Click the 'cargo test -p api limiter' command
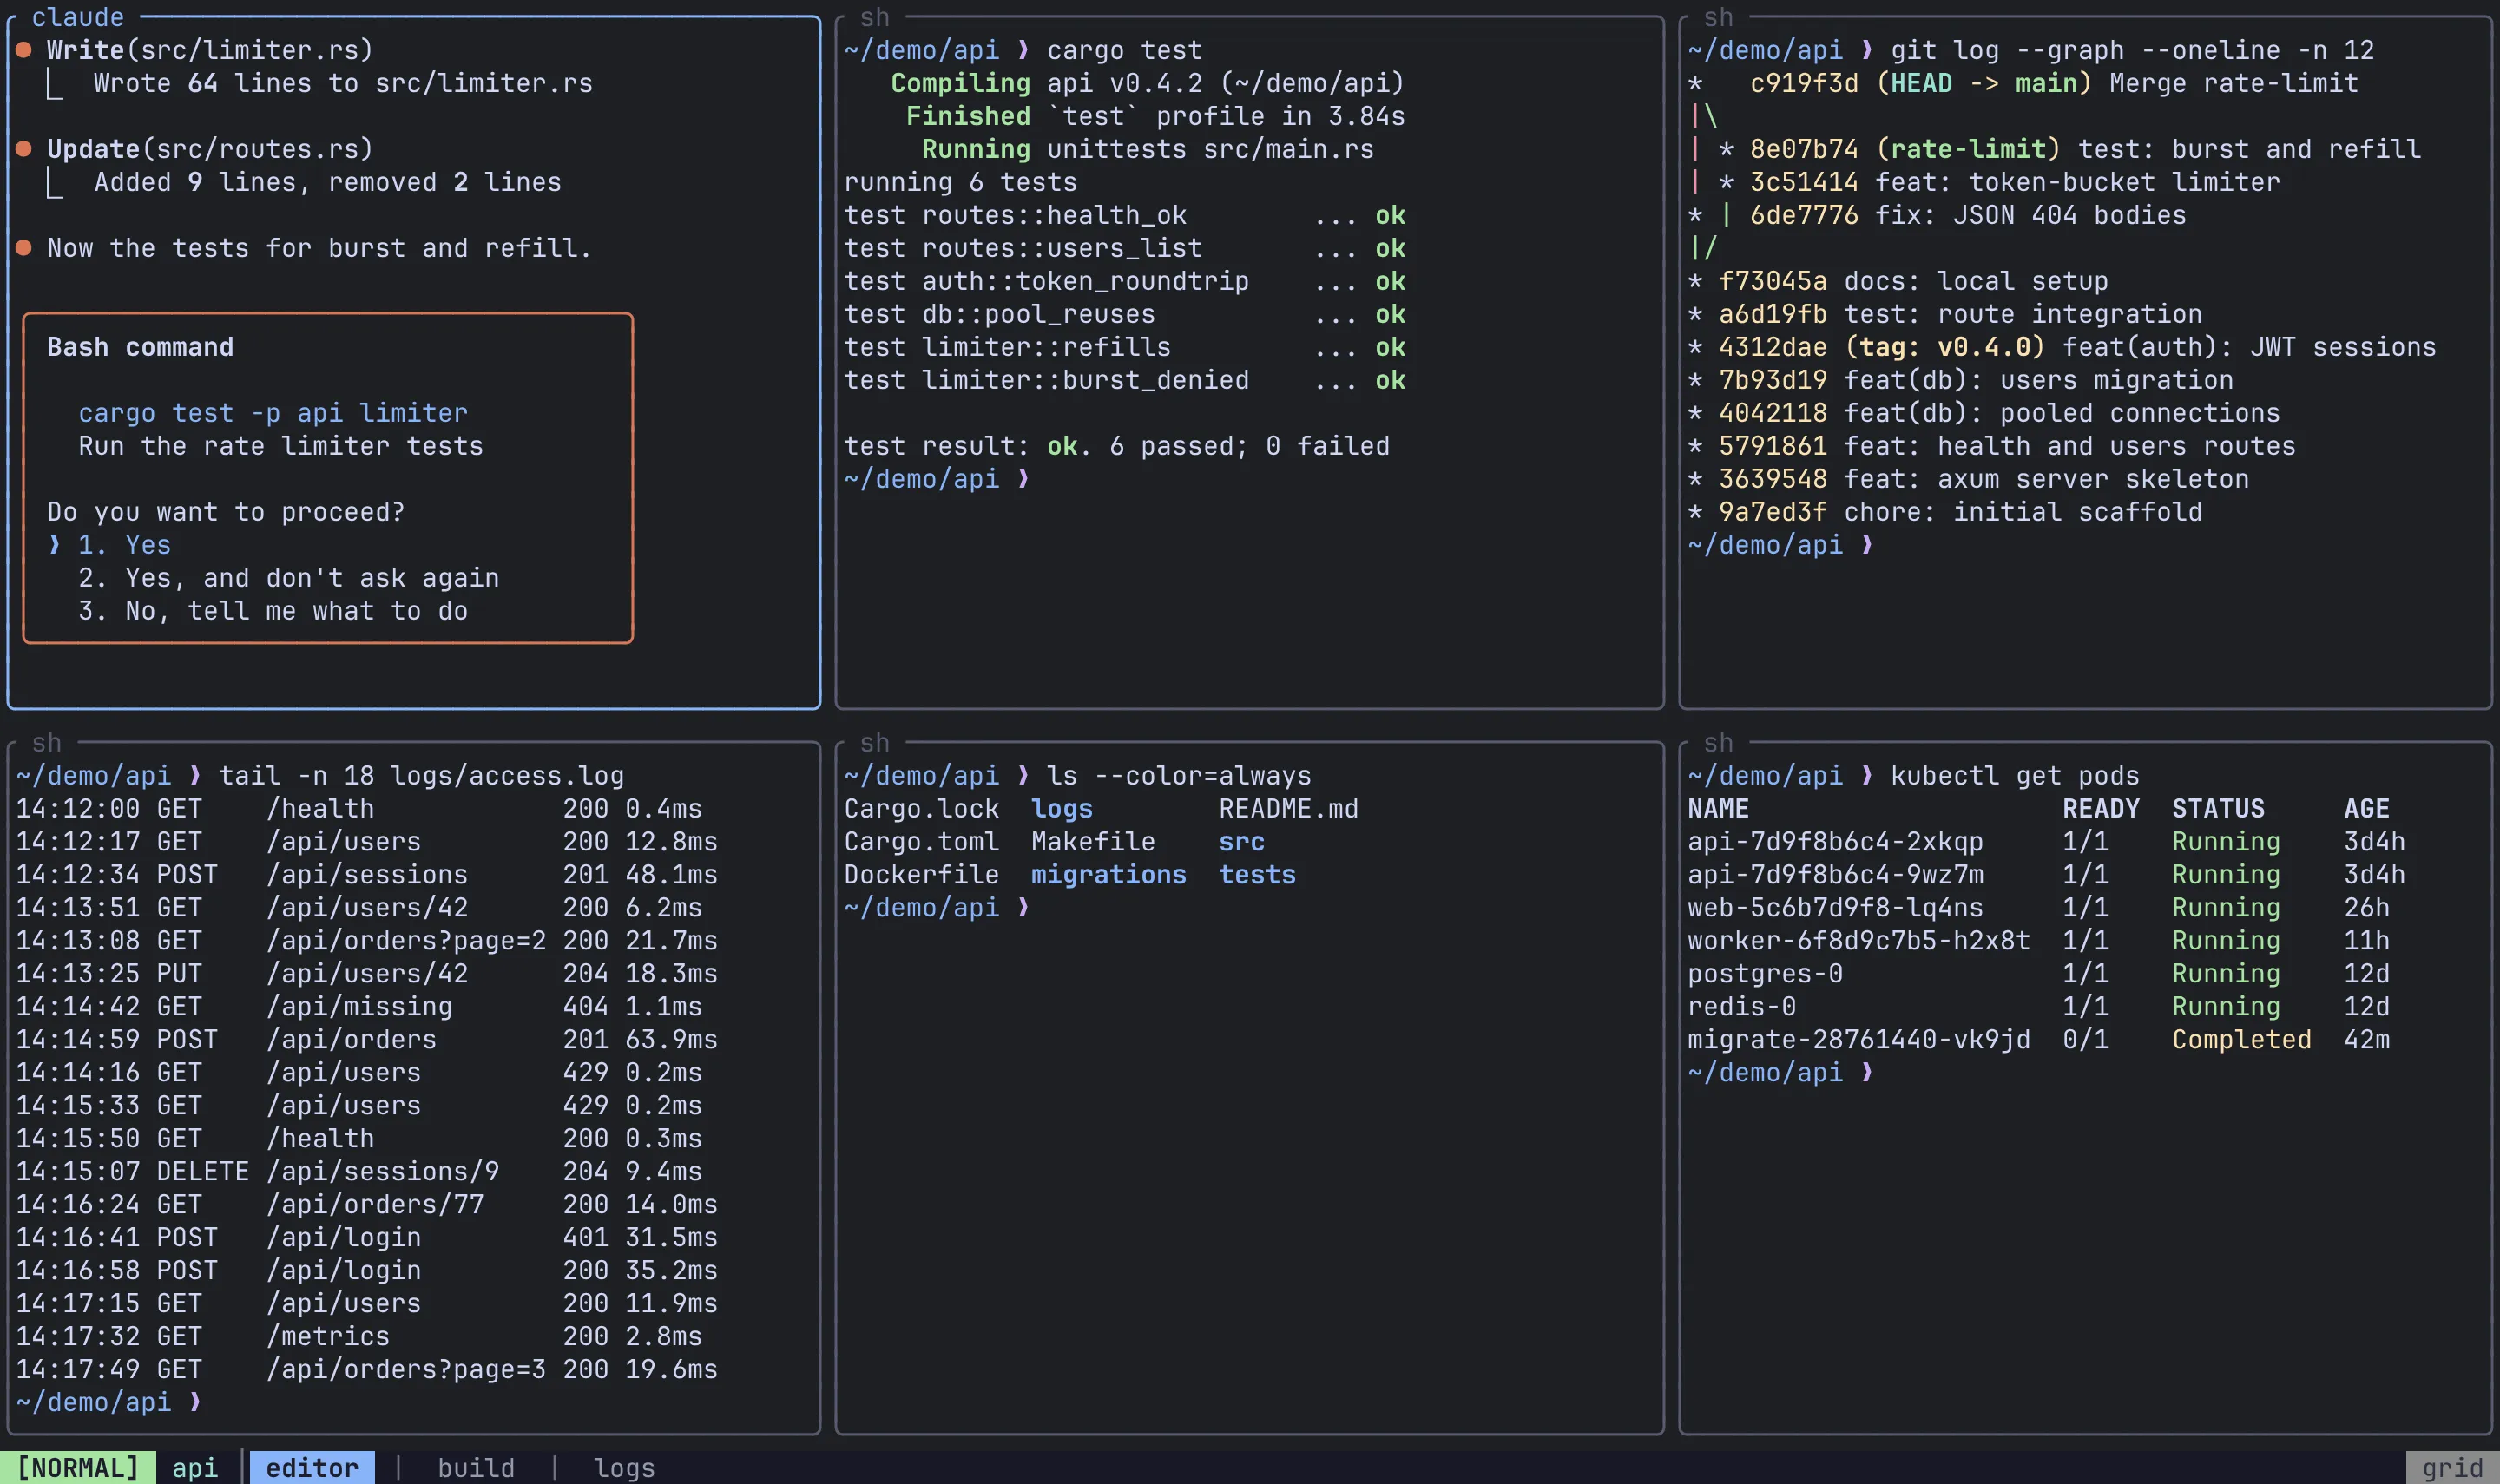Screen dimensions: 2500x1484 (273, 413)
